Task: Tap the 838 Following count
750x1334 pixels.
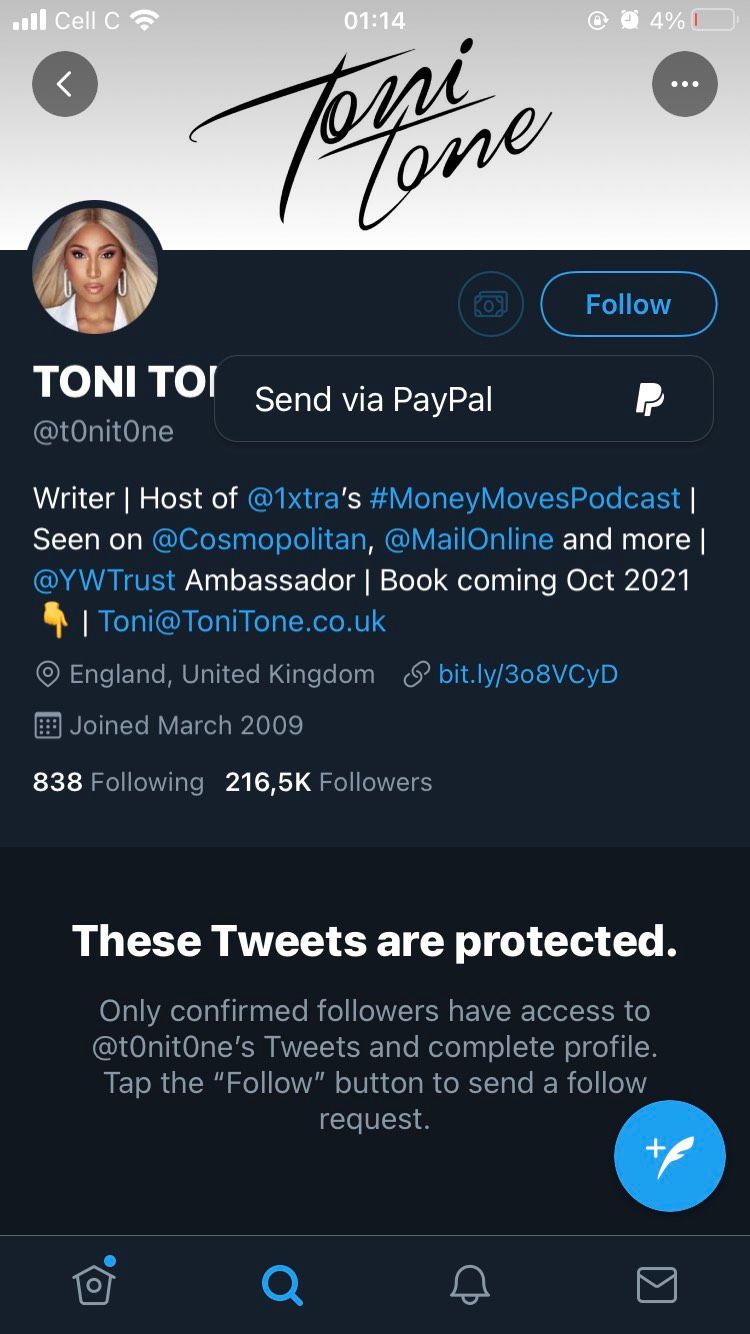Action: click(118, 782)
